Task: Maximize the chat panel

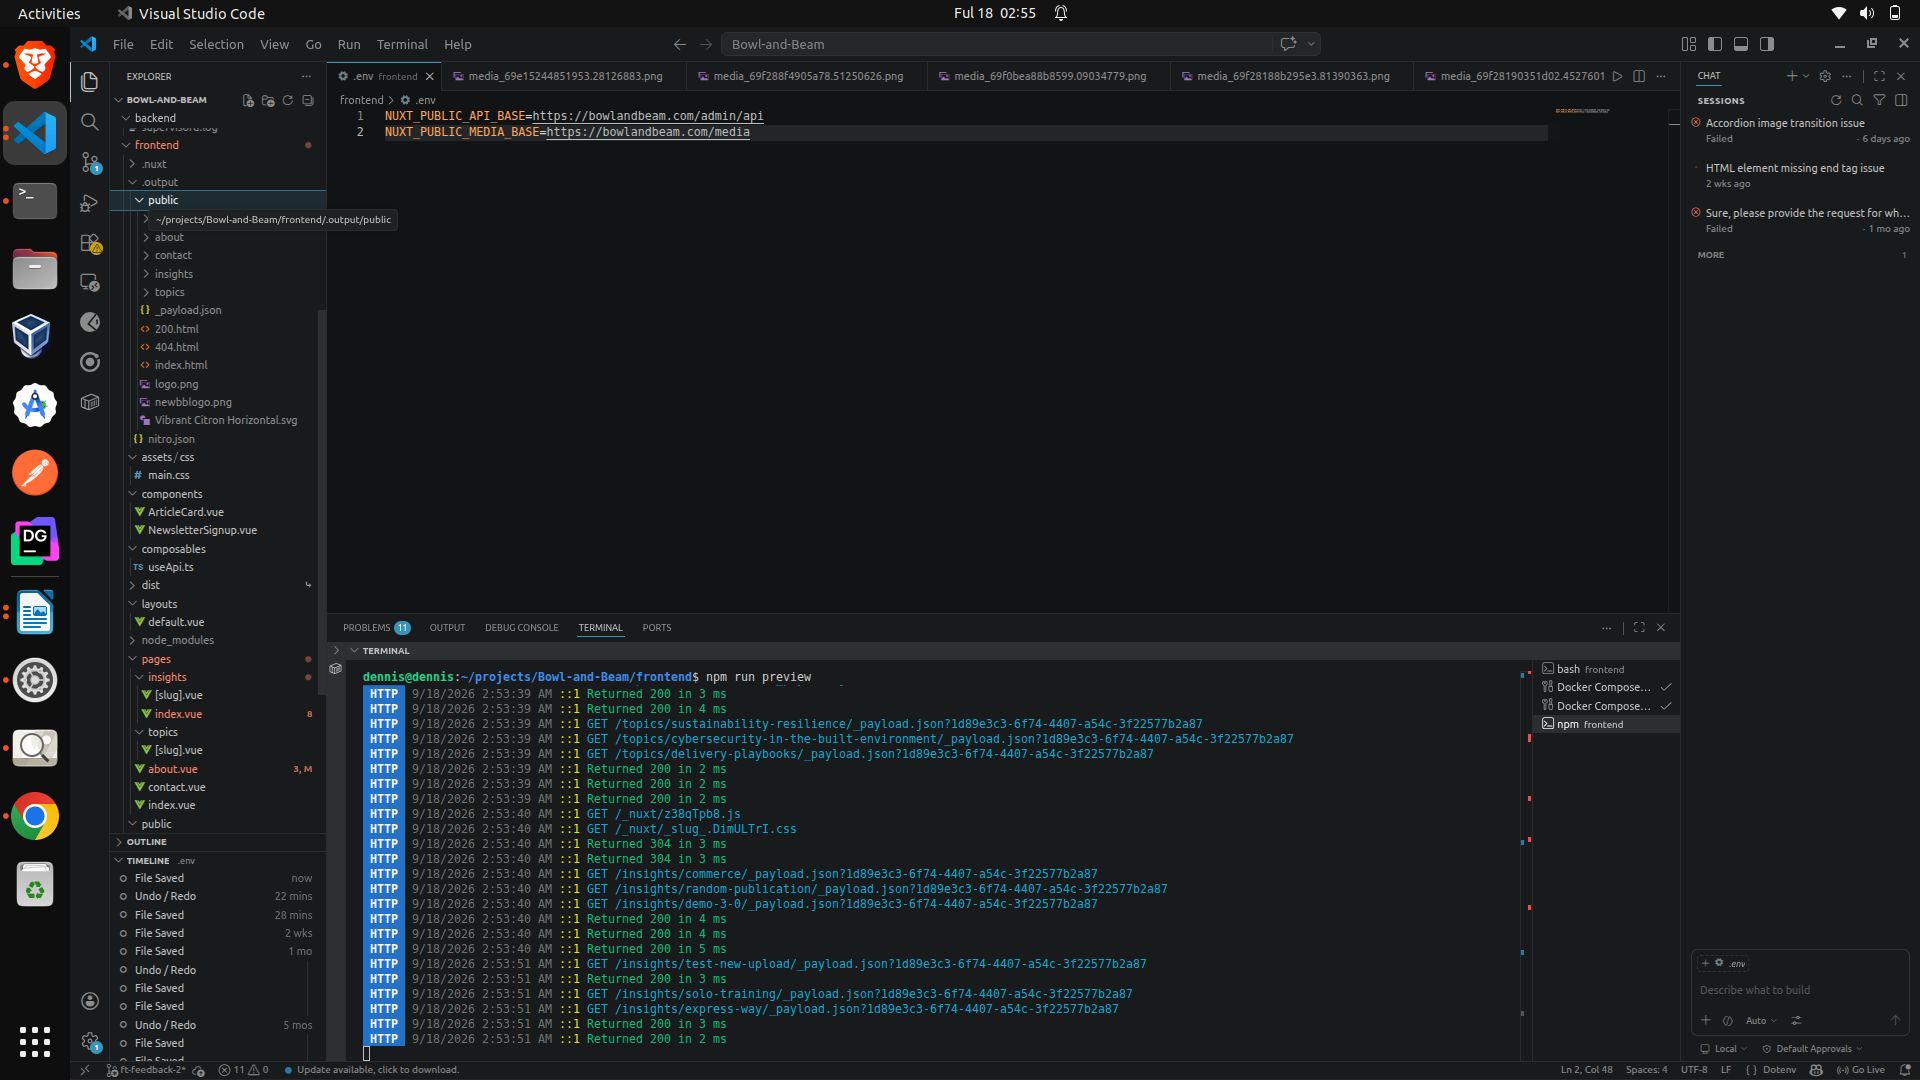Action: [x=1879, y=76]
